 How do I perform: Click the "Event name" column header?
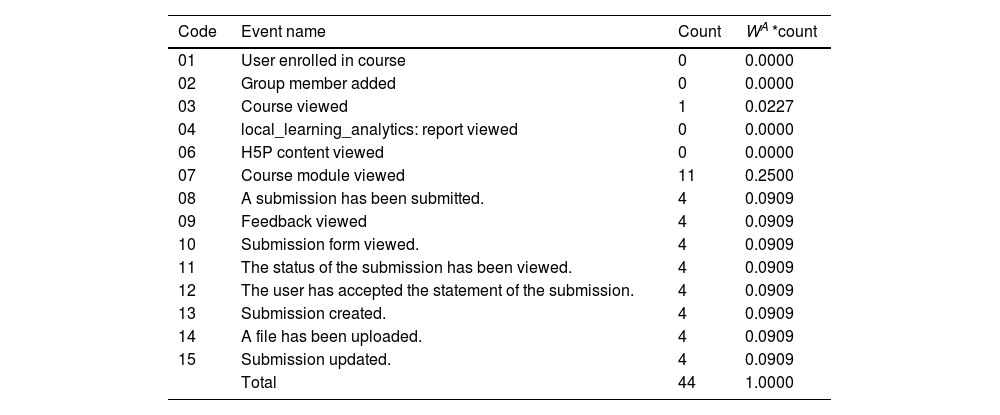pyautogui.click(x=283, y=31)
